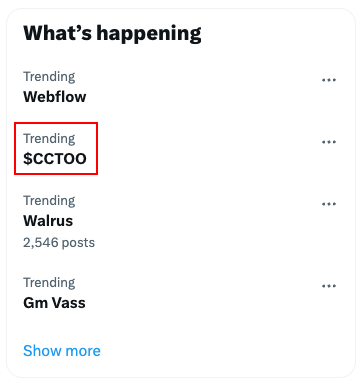The image size is (363, 385).
Task: Click the Trending label above $CCTOO
Action: [49, 139]
